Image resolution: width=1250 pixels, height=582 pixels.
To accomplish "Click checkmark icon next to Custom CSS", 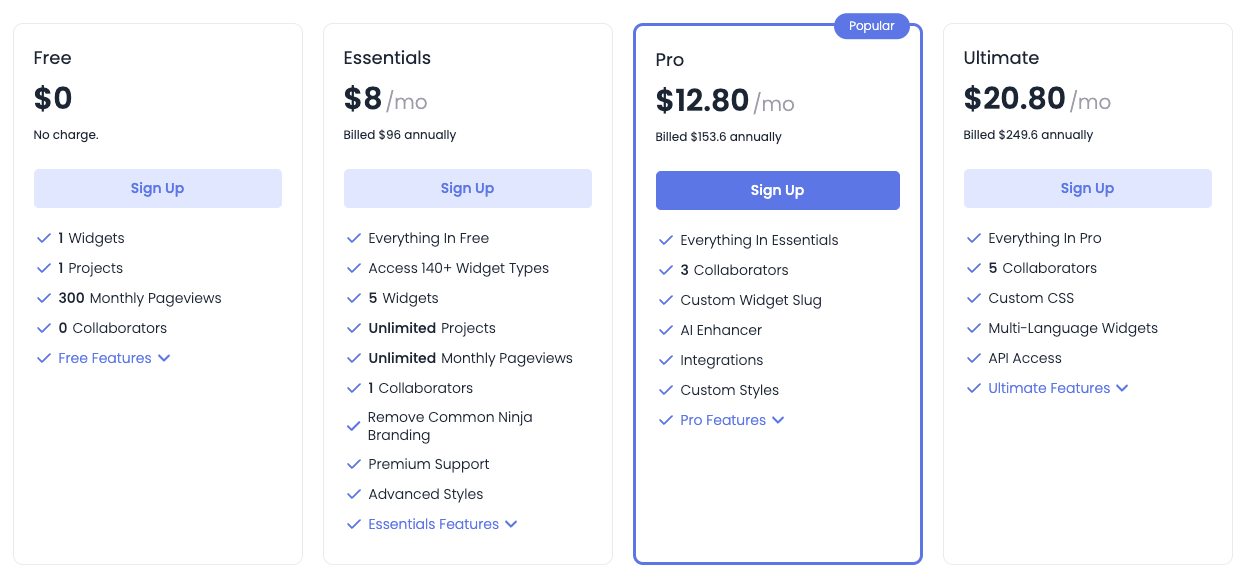I will coord(974,298).
